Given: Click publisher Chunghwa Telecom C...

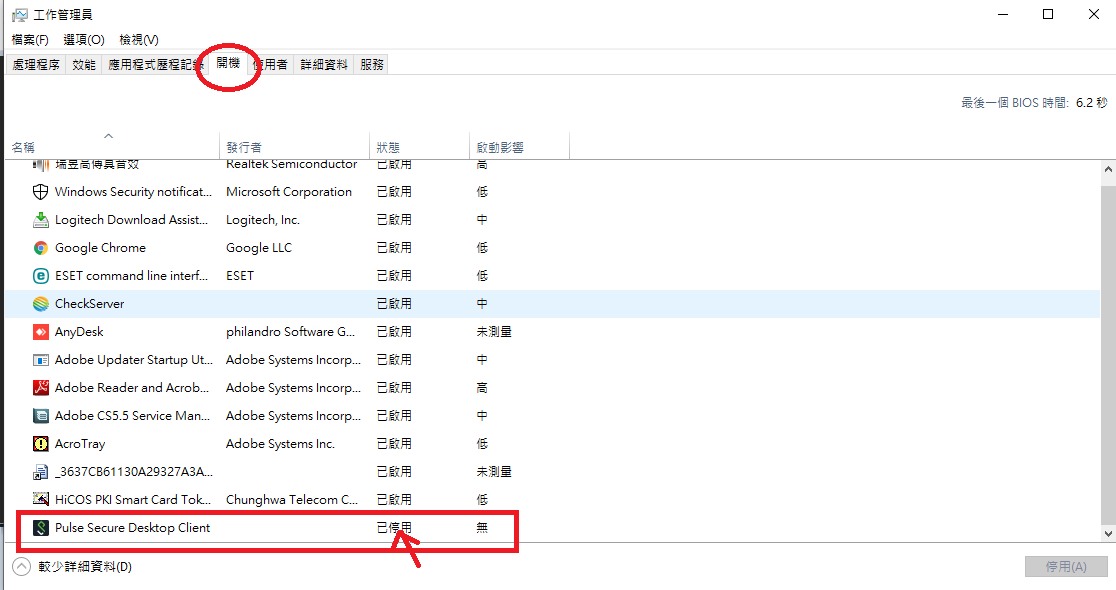Looking at the screenshot, I should [292, 500].
